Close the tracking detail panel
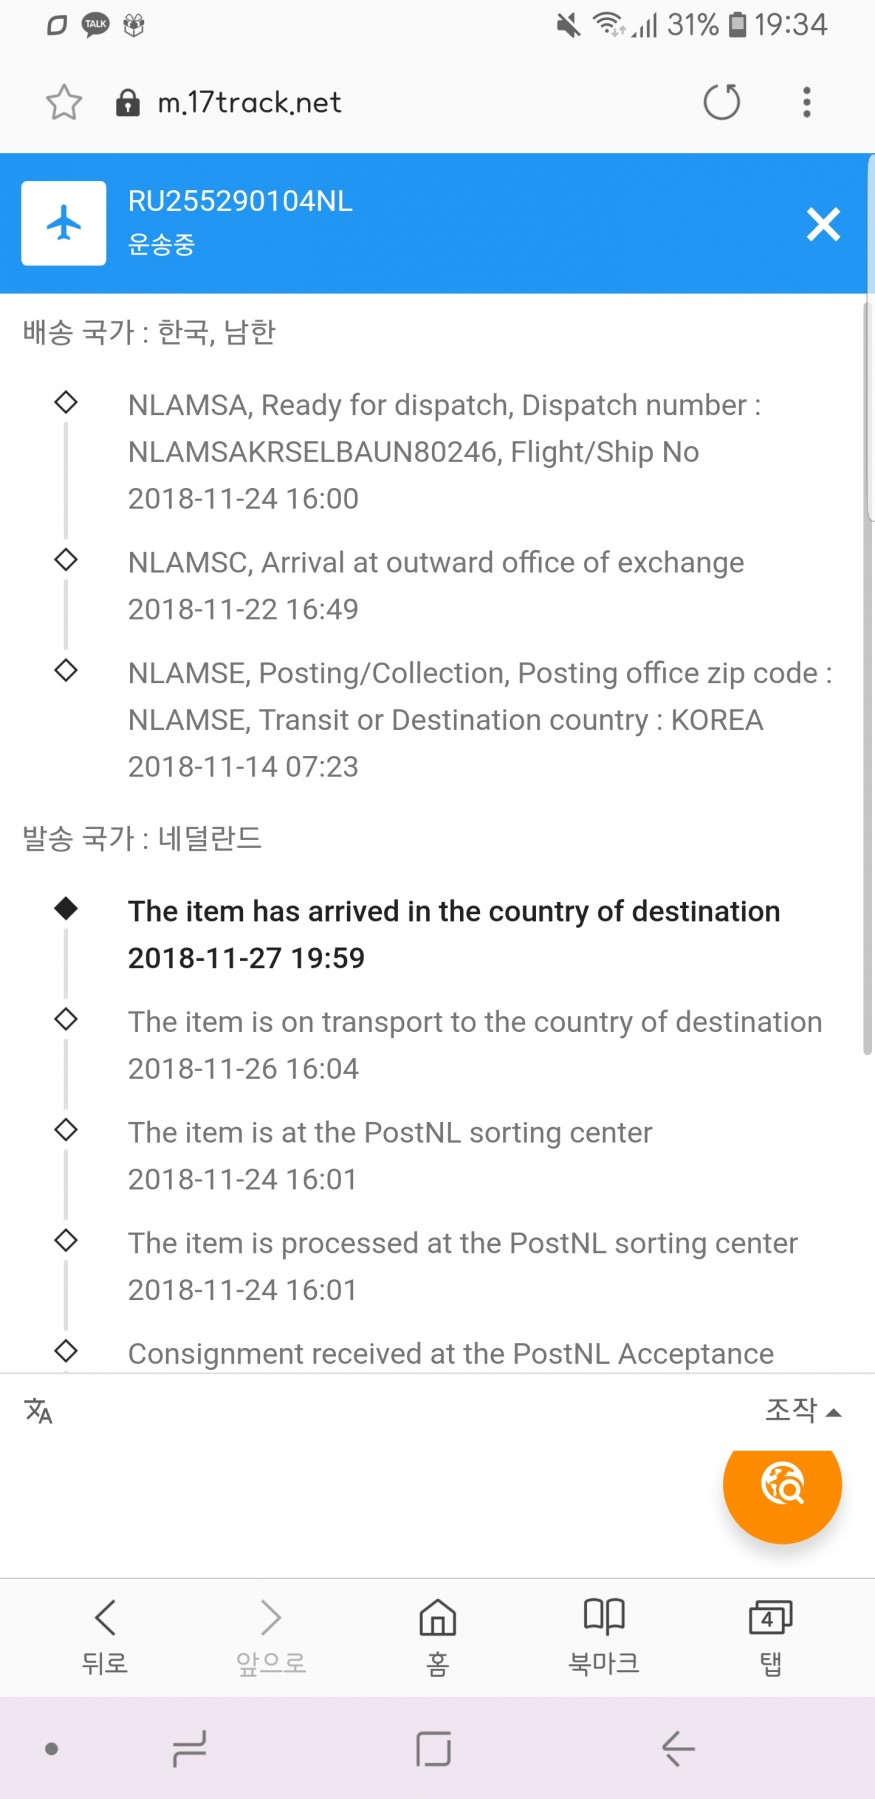The height and width of the screenshot is (1799, 875). point(823,224)
